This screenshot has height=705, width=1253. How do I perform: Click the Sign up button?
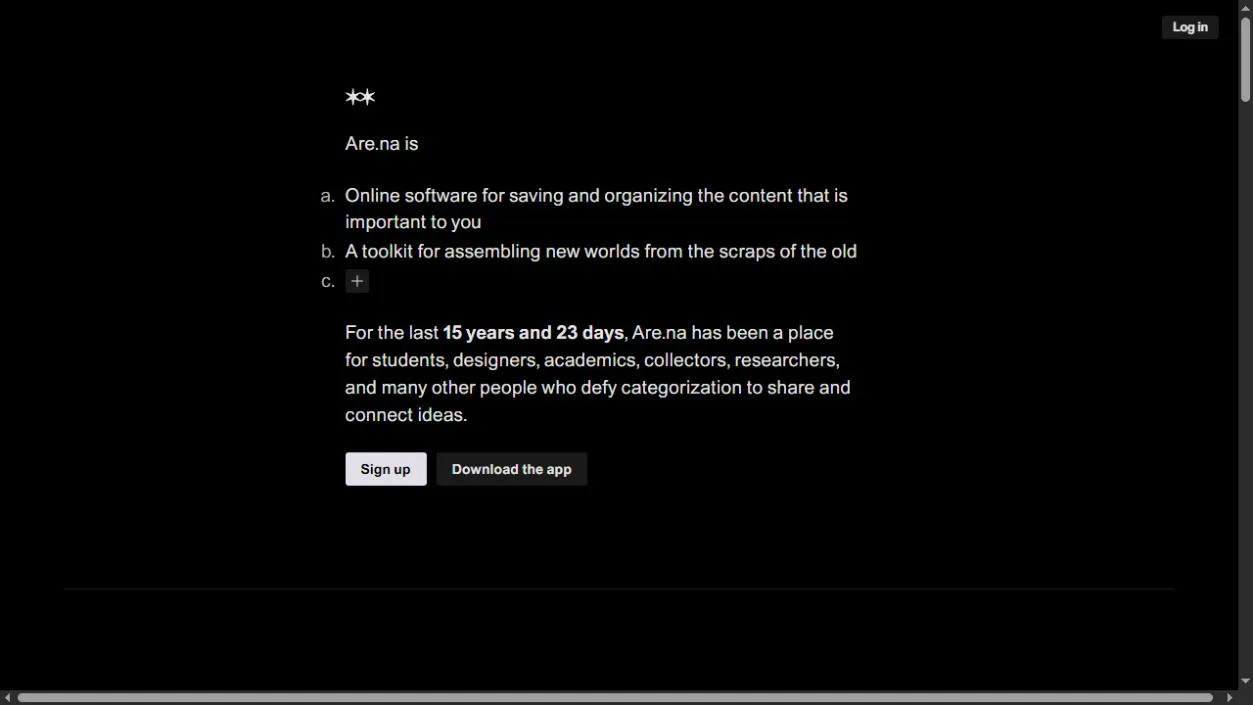[386, 469]
